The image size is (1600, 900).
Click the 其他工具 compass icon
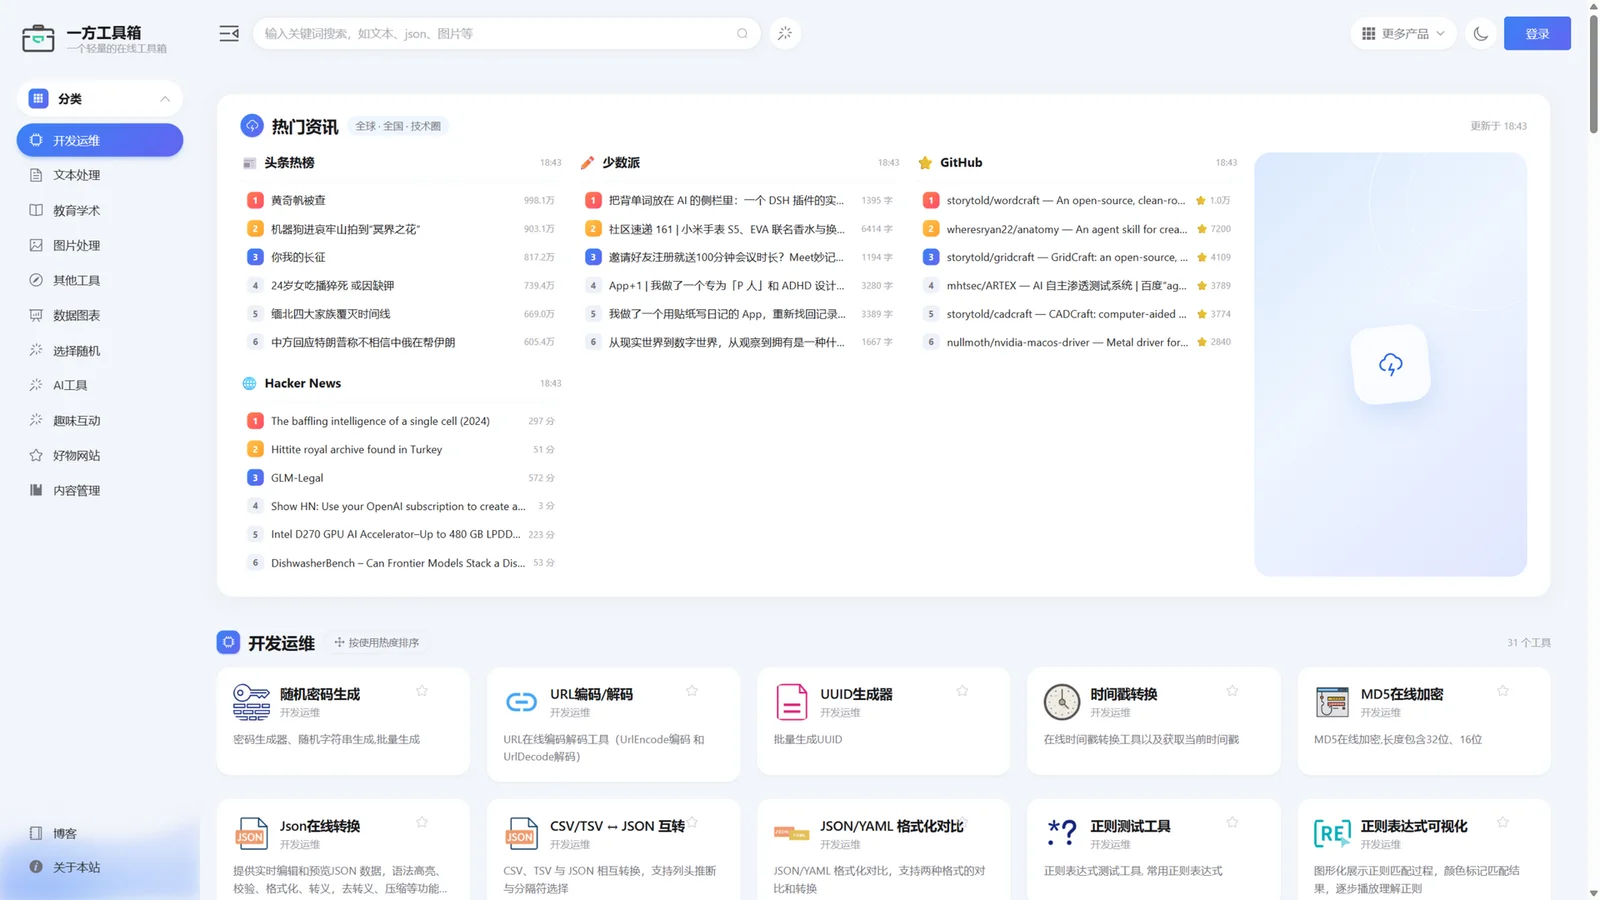[x=36, y=280]
